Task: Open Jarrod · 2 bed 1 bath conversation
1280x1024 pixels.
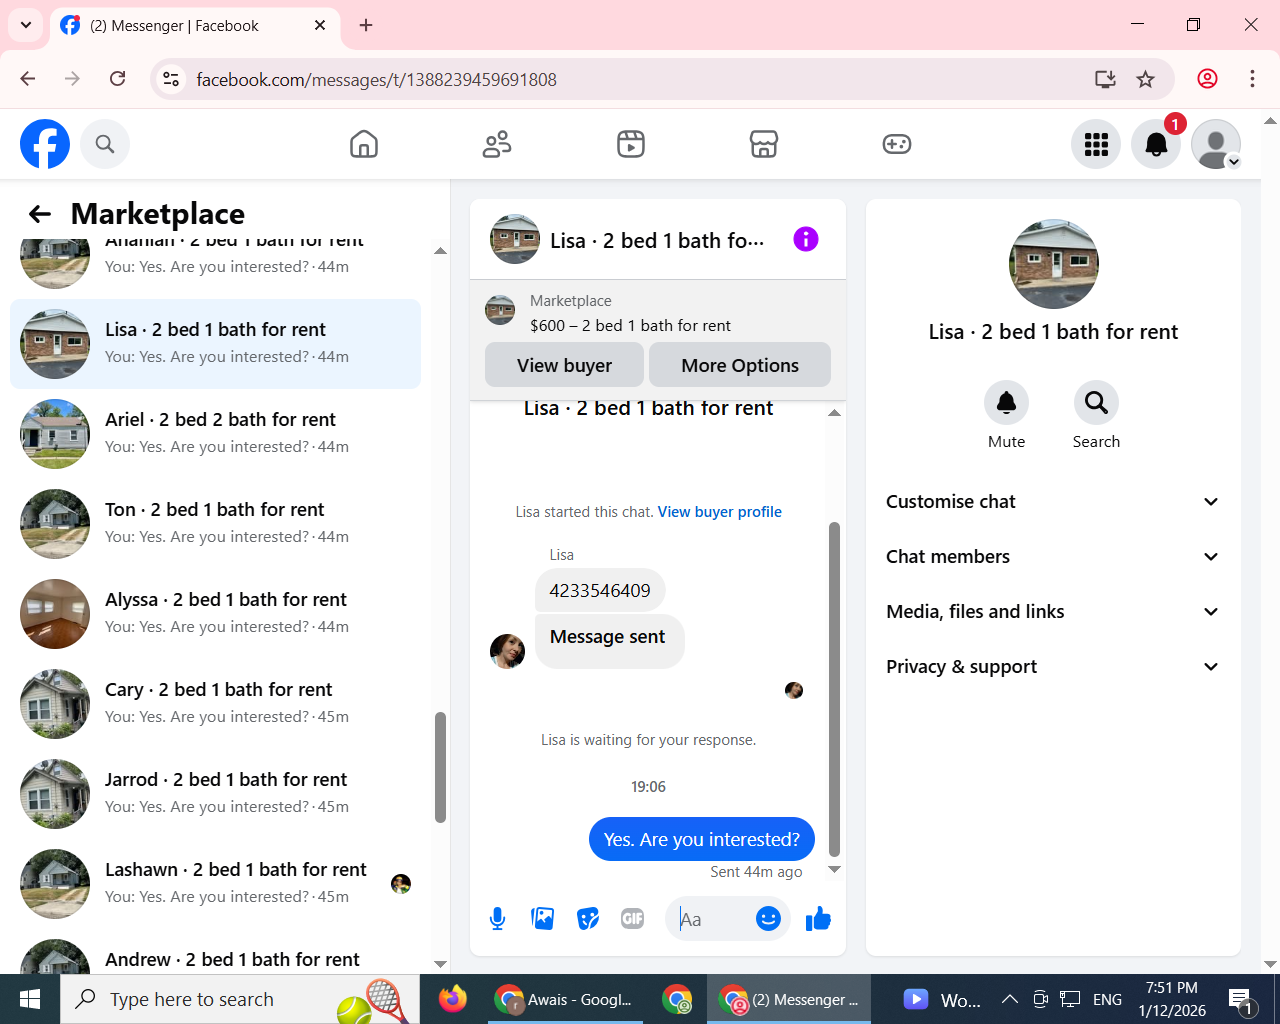Action: click(215, 794)
